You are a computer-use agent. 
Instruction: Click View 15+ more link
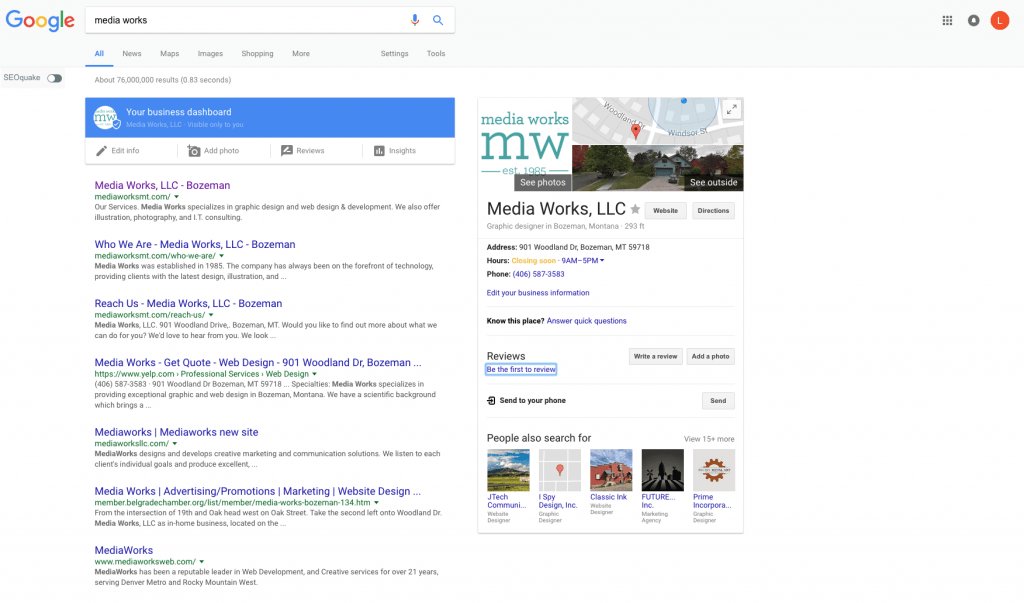pyautogui.click(x=709, y=439)
